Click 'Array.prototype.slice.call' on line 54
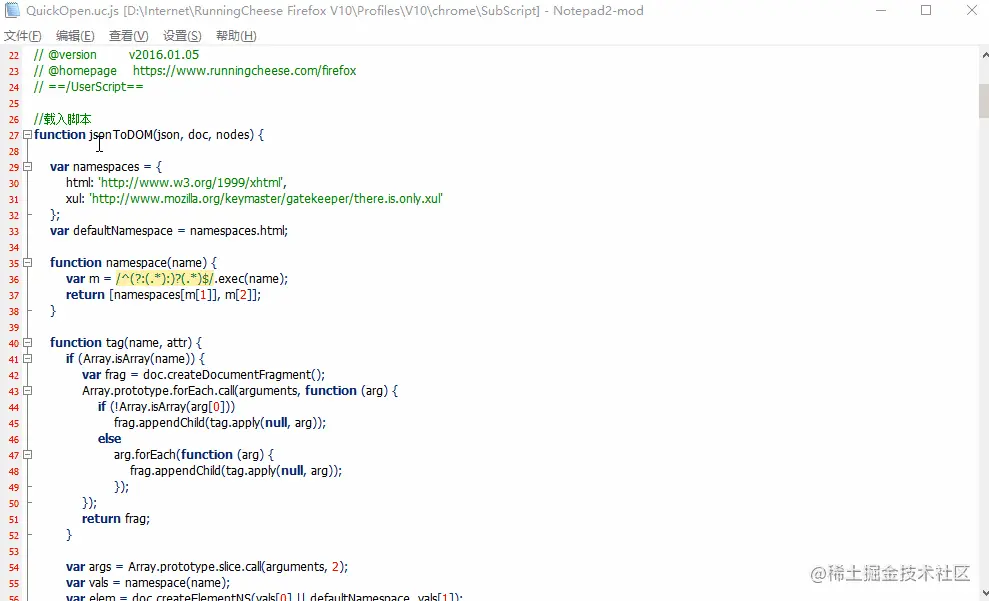Viewport: 989px width, 601px height. coord(195,567)
